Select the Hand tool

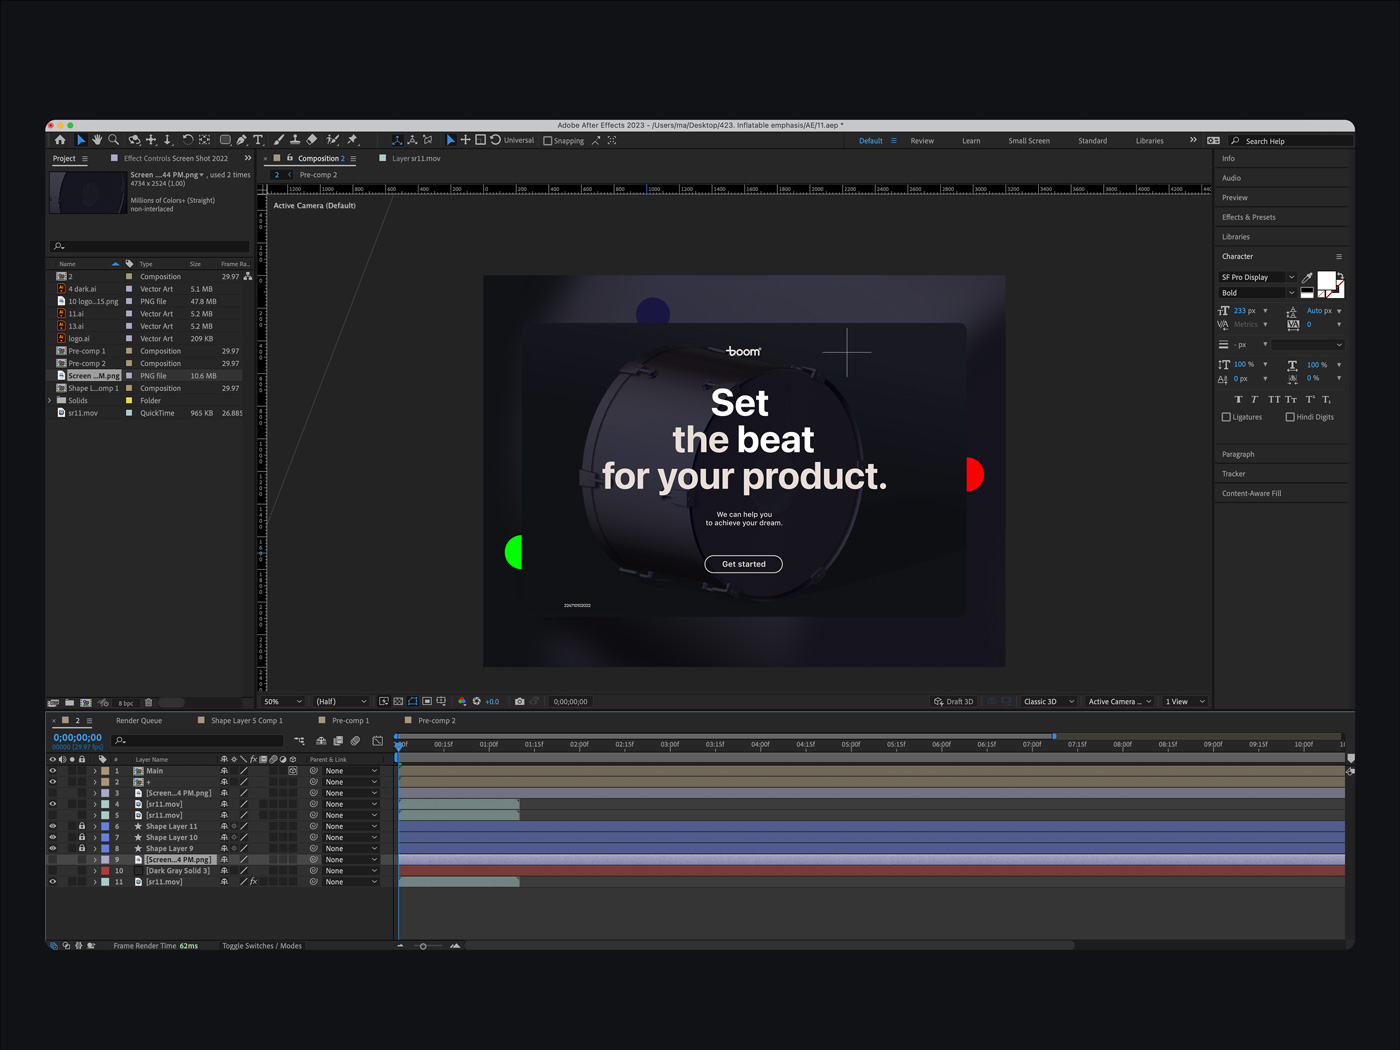97,140
